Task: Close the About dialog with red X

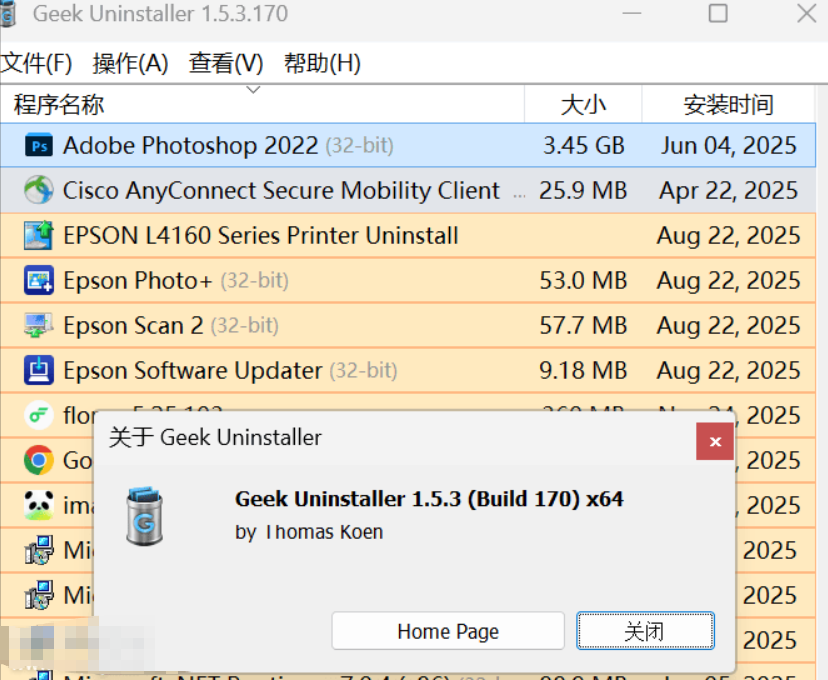Action: pyautogui.click(x=715, y=441)
